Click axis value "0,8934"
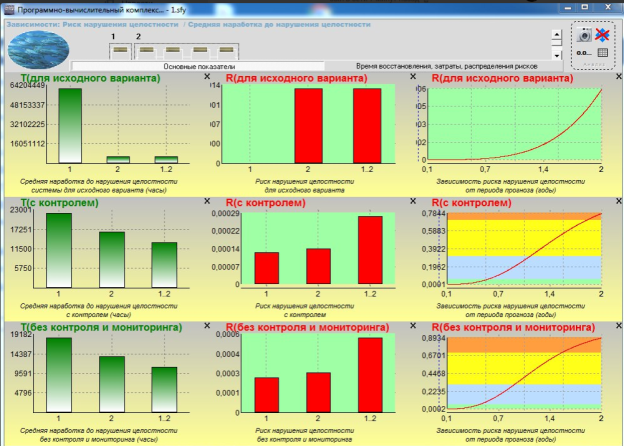Image resolution: width=624 pixels, height=447 pixels. pyautogui.click(x=434, y=338)
